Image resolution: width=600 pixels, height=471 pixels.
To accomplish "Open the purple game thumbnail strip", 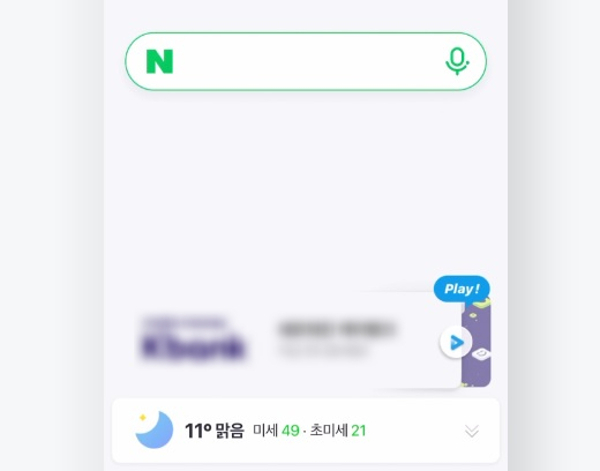I will pos(476,343).
